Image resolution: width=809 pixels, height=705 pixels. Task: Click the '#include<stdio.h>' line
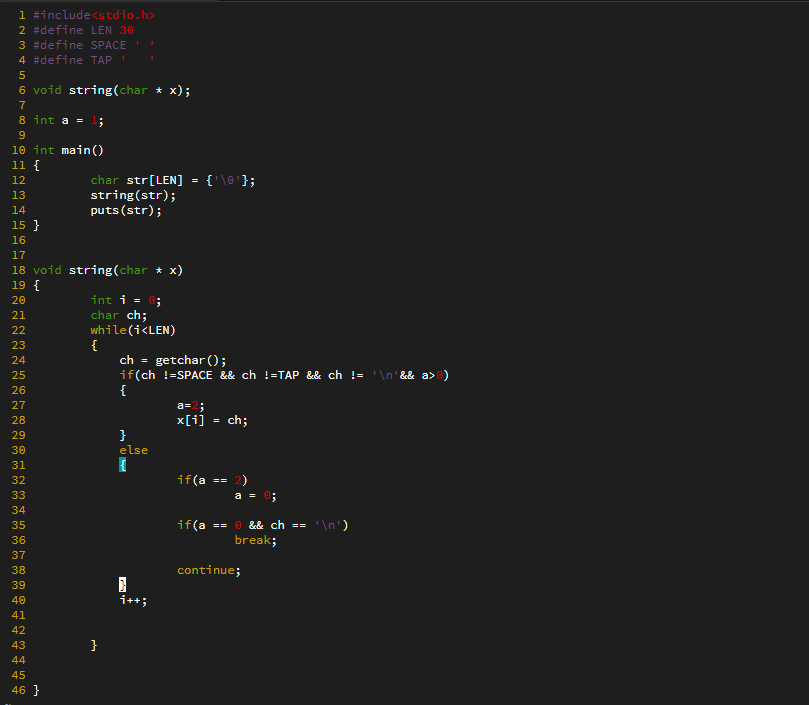94,15
